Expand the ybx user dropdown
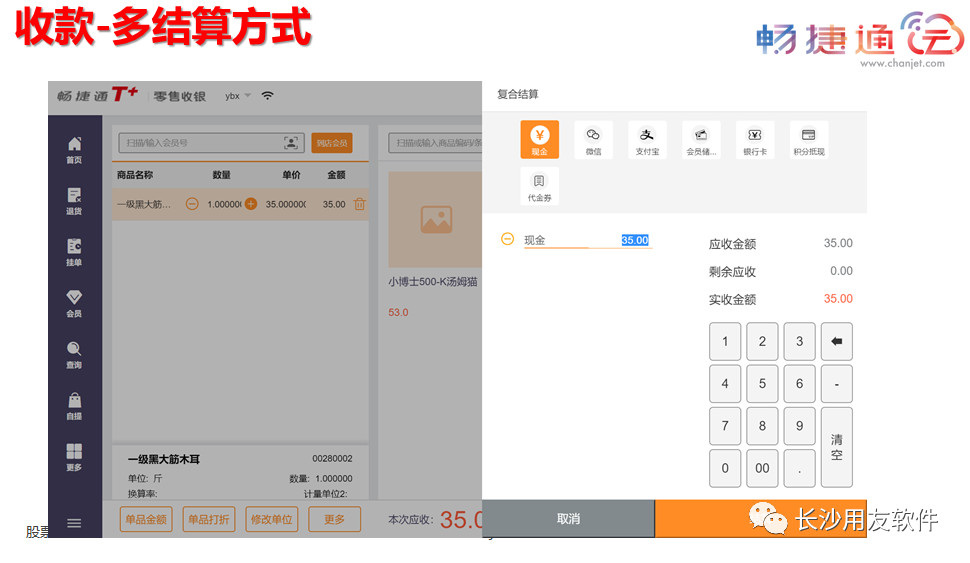Screen dimensions: 970x563 click(238, 96)
